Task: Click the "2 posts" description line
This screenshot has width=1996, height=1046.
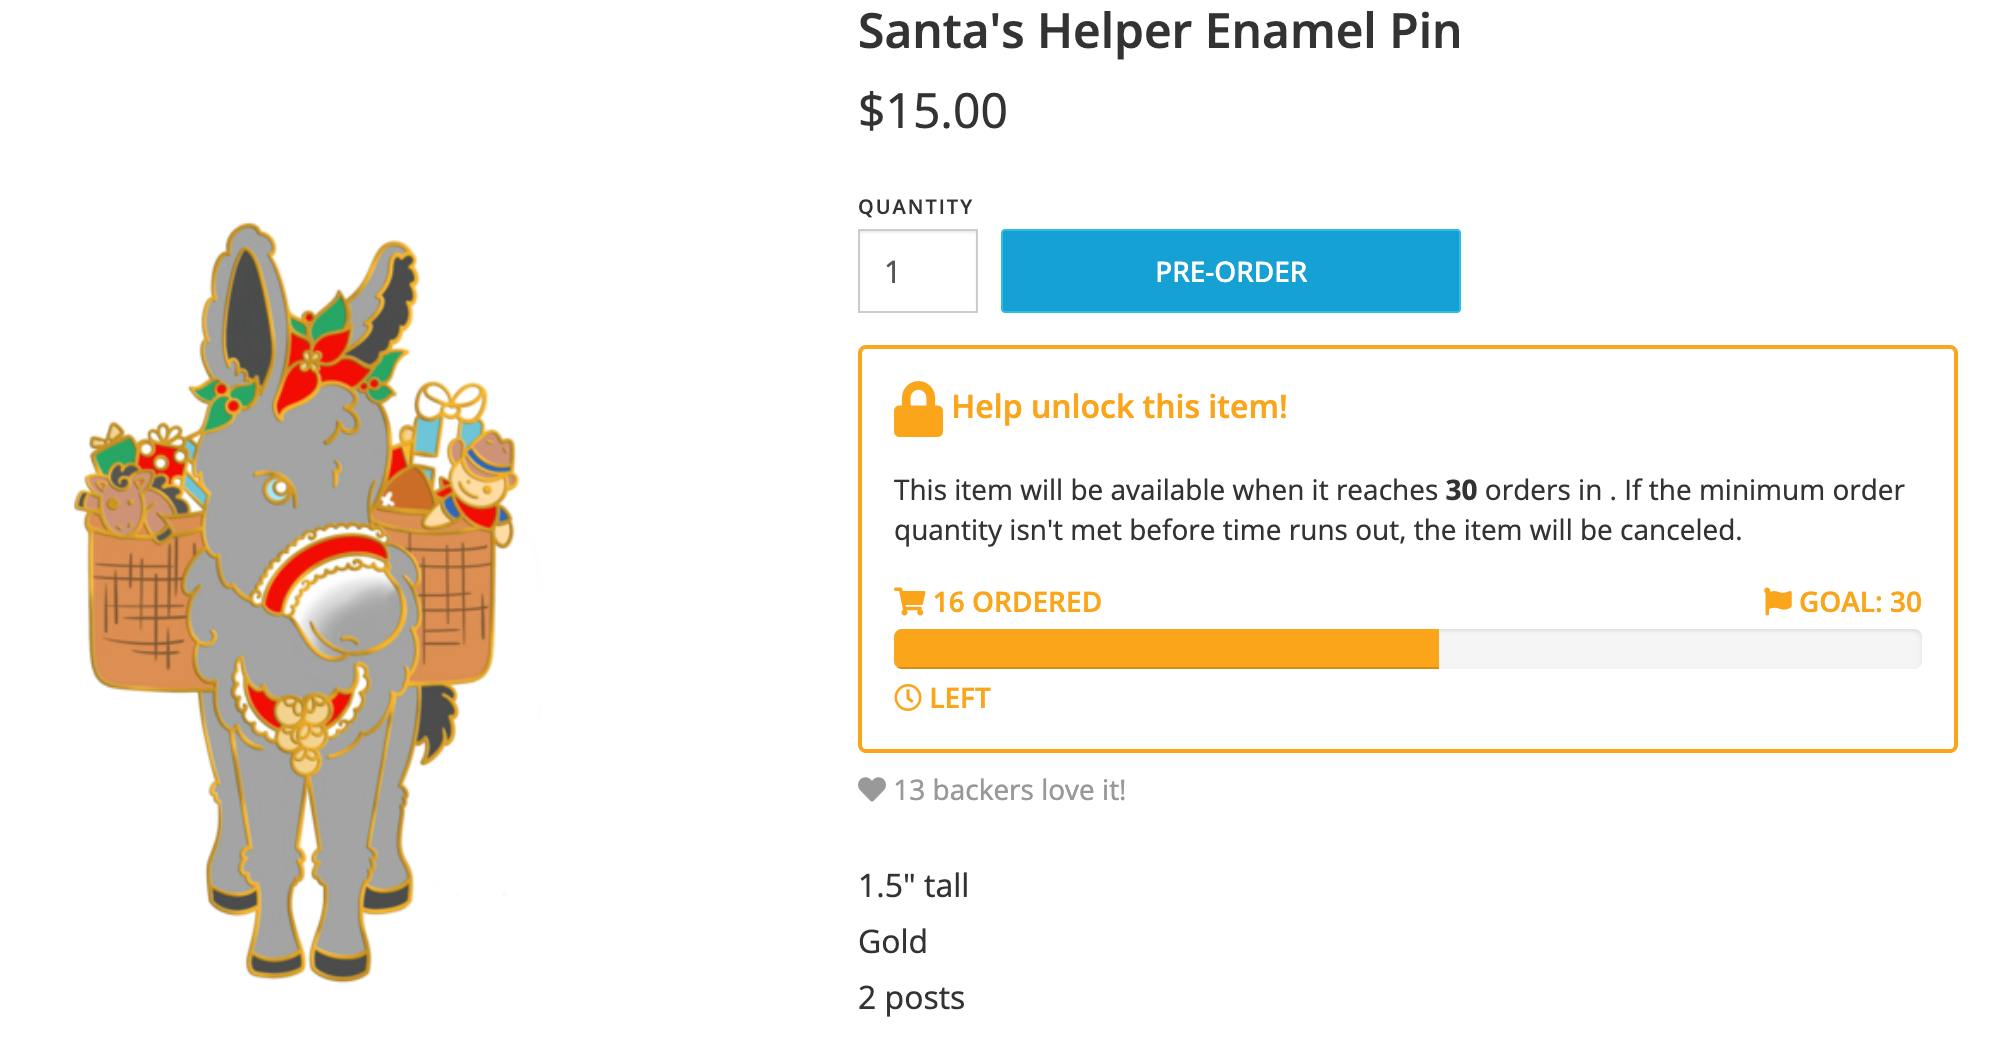Action: coord(911,998)
